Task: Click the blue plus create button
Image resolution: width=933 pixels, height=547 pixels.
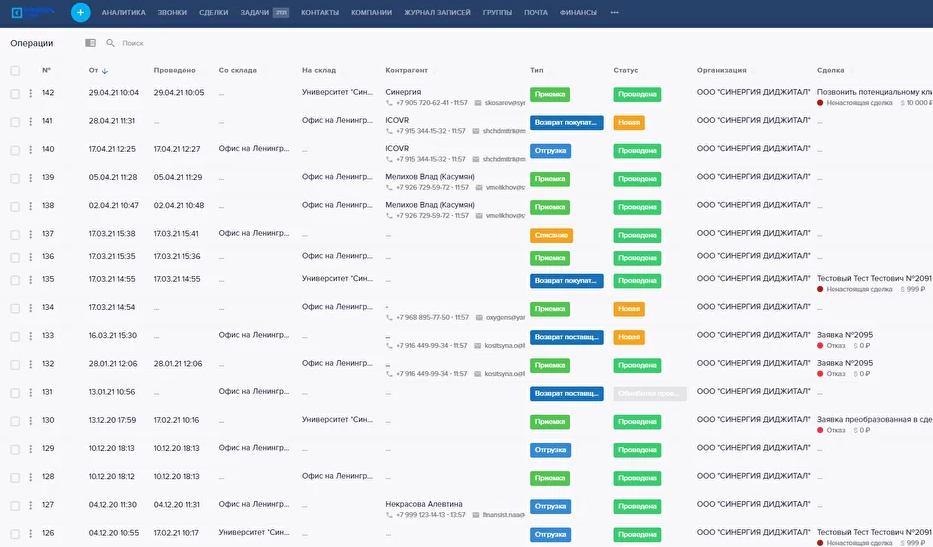Action: click(x=80, y=12)
